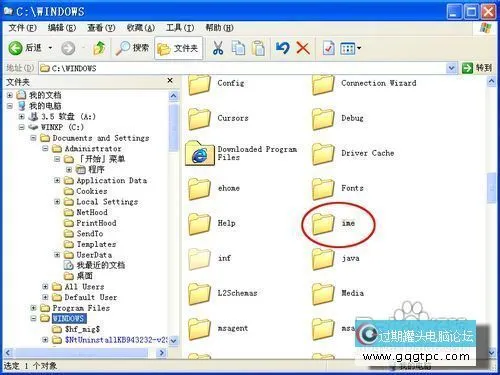Select the ehome folder icon
The width and height of the screenshot is (500, 375).
point(199,189)
